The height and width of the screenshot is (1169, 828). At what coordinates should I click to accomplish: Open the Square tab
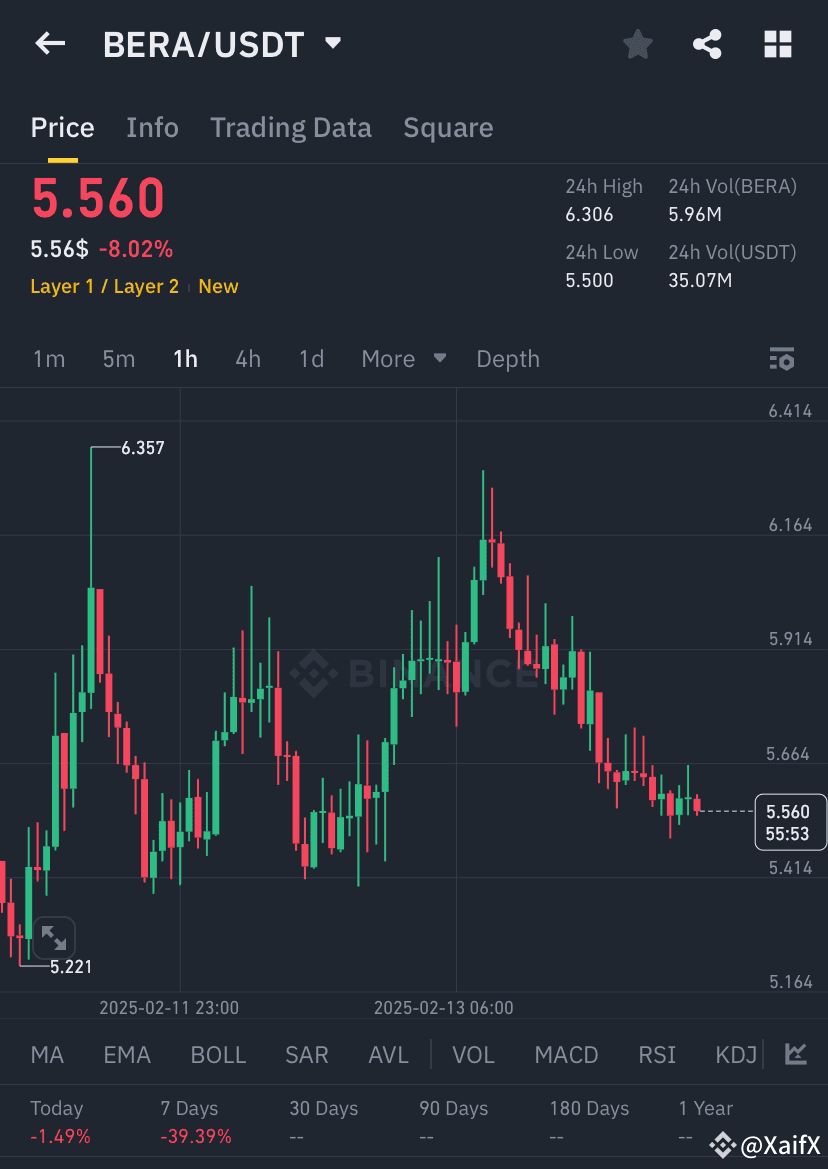[448, 127]
